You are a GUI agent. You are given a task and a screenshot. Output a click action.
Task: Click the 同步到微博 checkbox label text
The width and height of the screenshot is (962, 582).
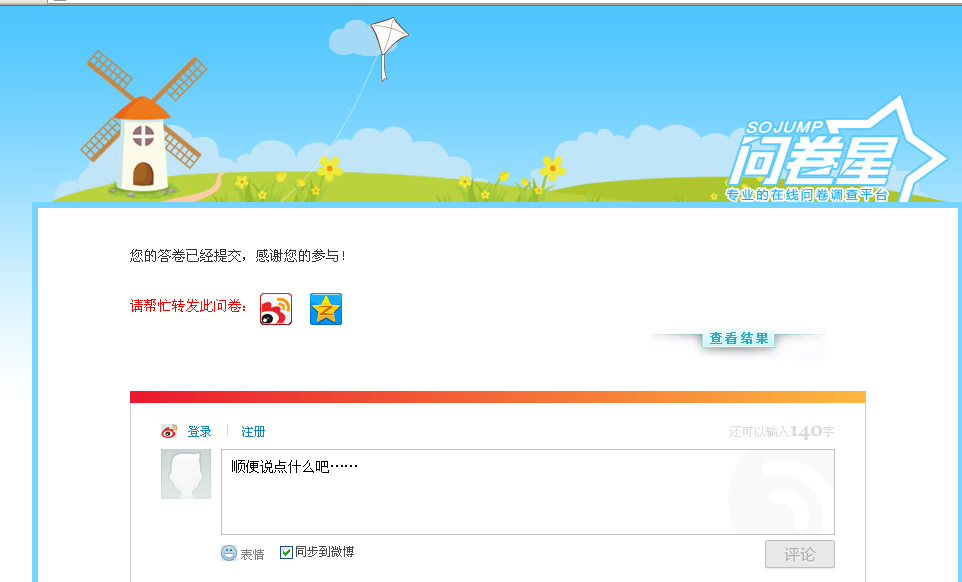click(325, 552)
